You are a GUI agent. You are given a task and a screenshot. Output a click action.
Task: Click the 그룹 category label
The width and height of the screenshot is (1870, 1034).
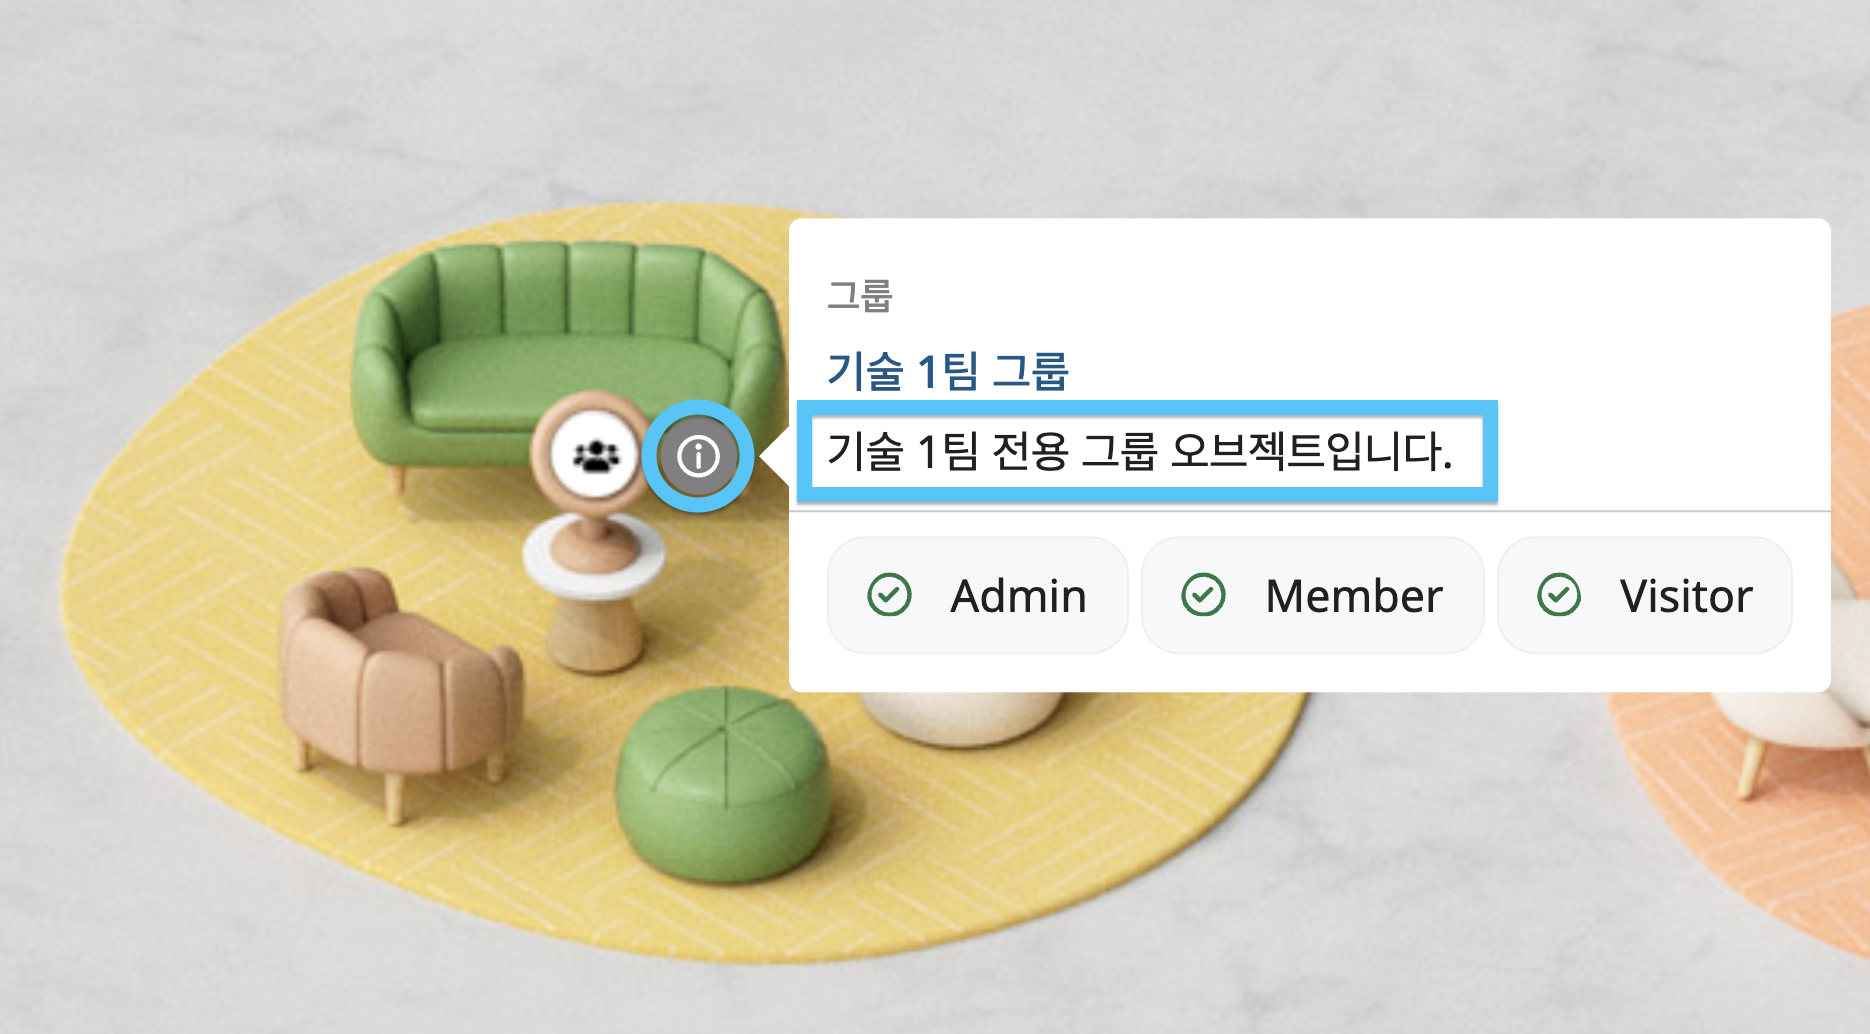point(859,296)
